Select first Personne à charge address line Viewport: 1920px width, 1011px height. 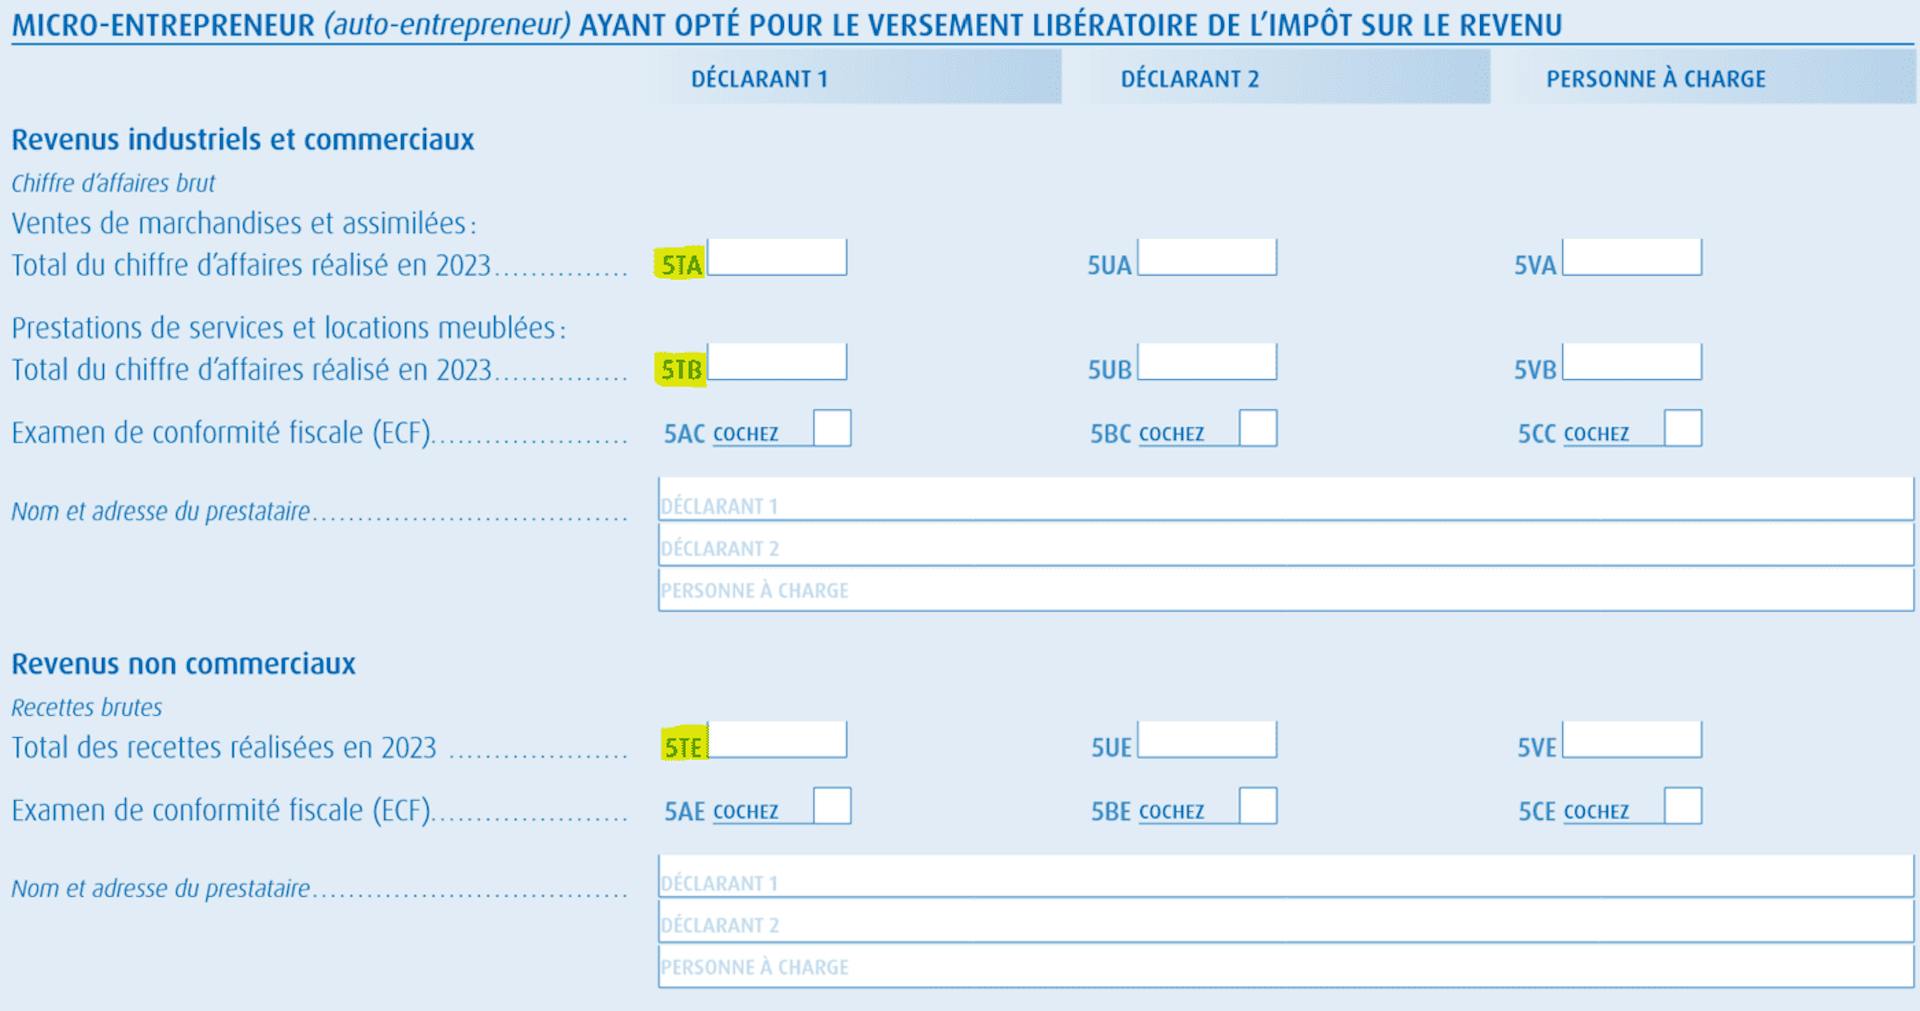(1286, 589)
